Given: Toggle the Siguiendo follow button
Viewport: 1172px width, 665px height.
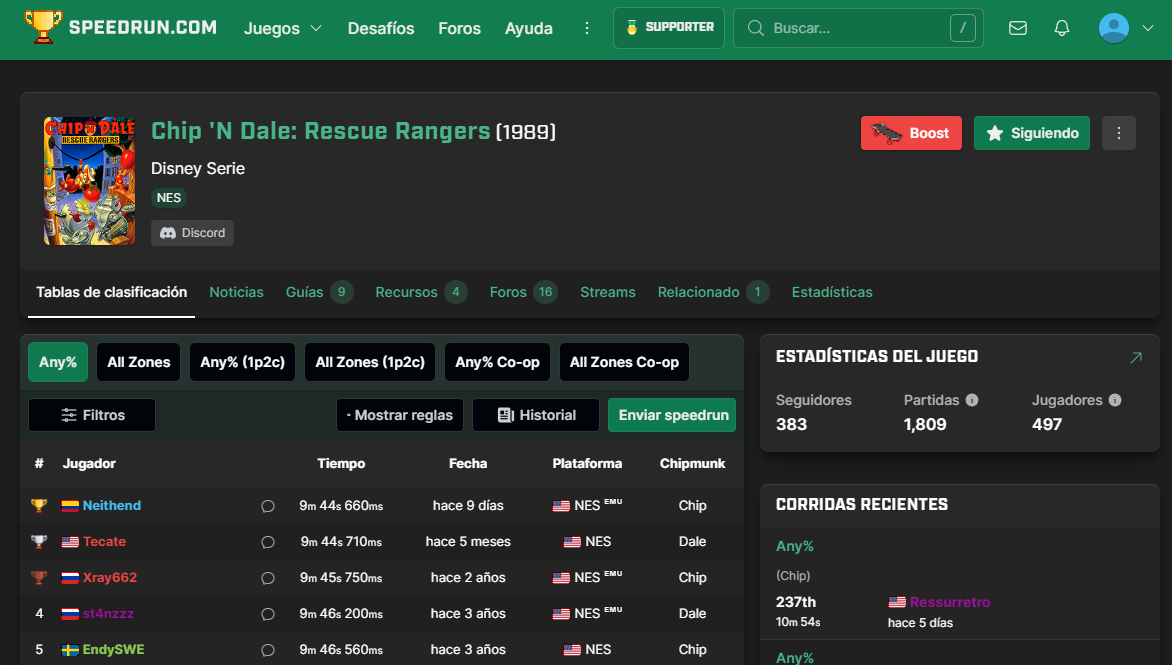Looking at the screenshot, I should click(1031, 133).
